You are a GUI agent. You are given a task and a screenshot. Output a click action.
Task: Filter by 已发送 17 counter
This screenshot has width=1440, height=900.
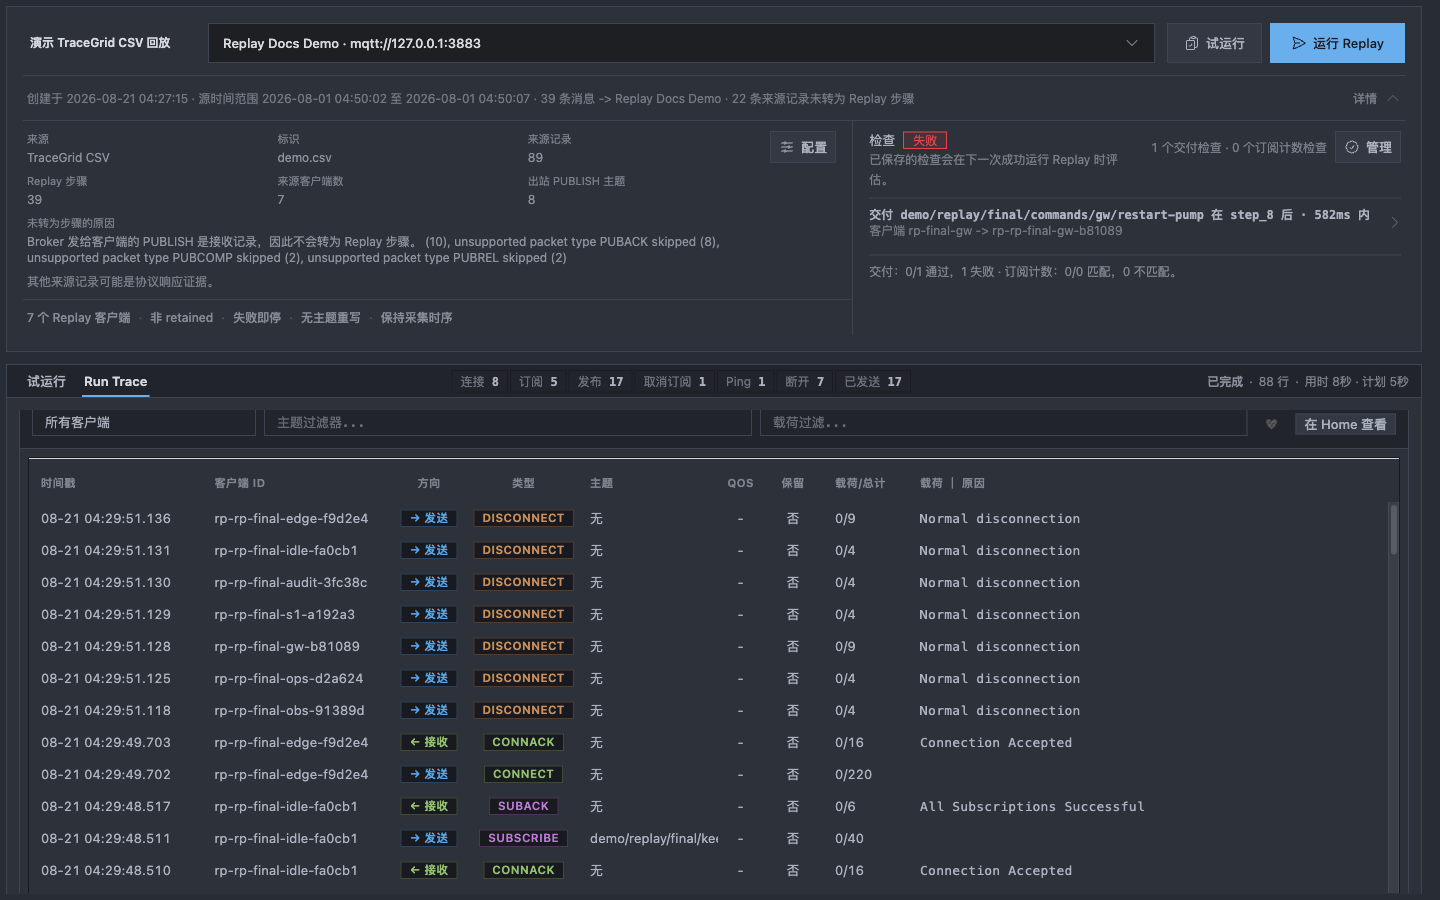[x=873, y=382]
